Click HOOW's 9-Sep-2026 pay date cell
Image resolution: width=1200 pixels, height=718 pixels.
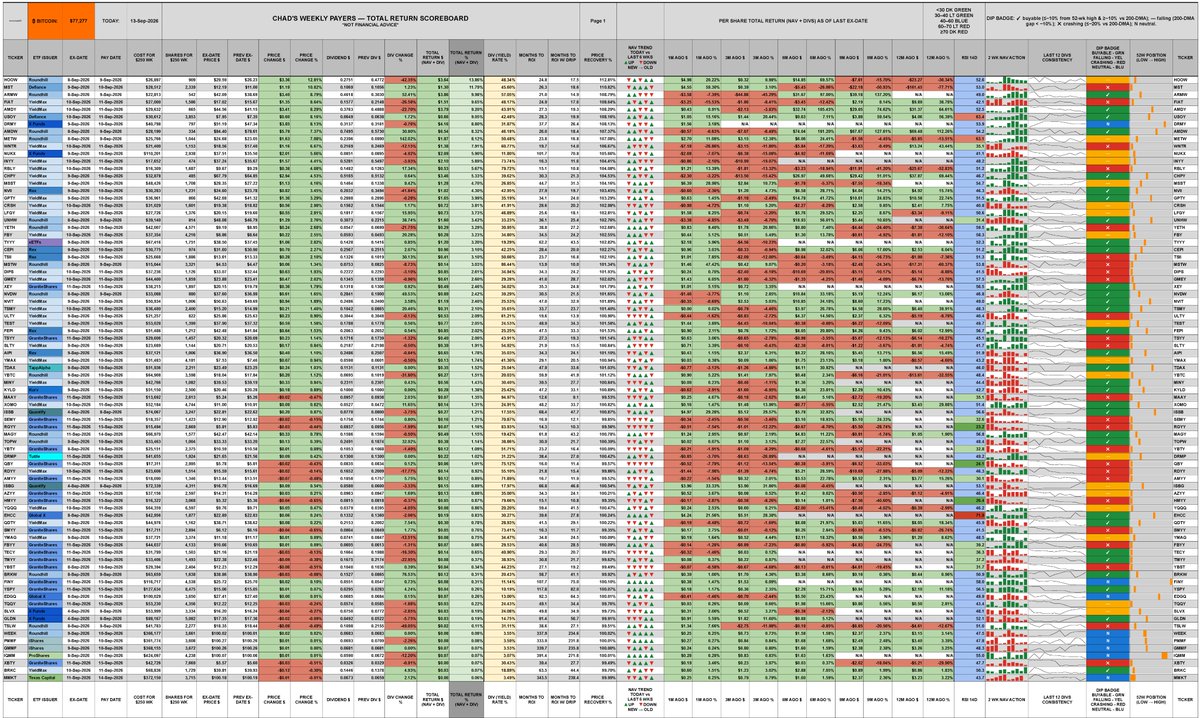(111, 79)
